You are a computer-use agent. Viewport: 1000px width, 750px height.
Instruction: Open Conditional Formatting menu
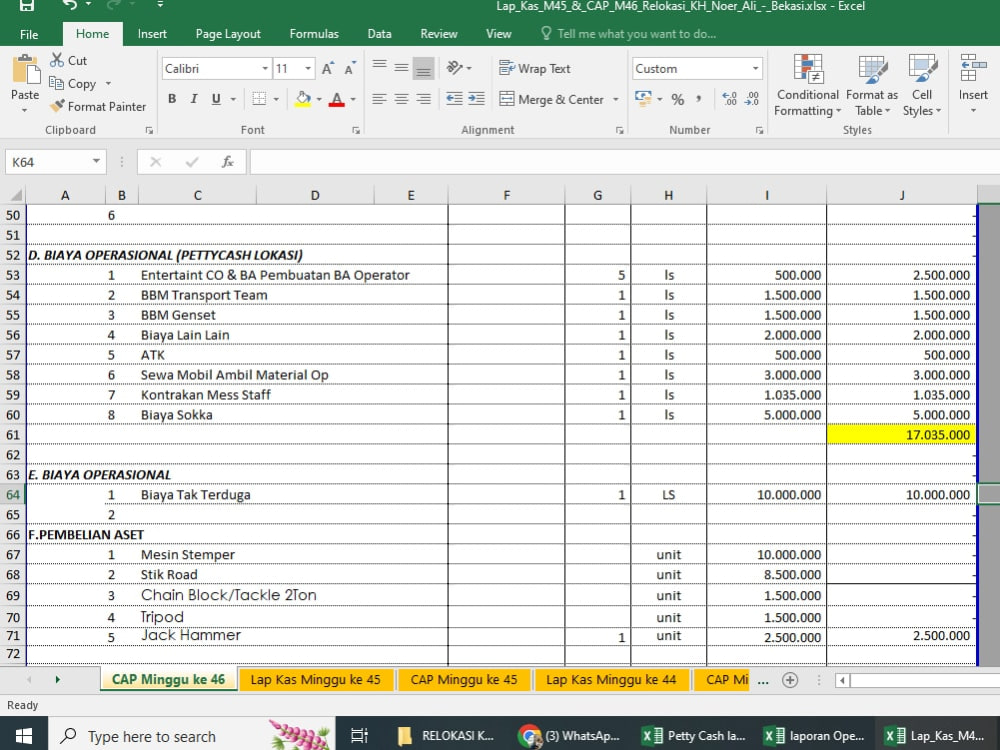807,86
